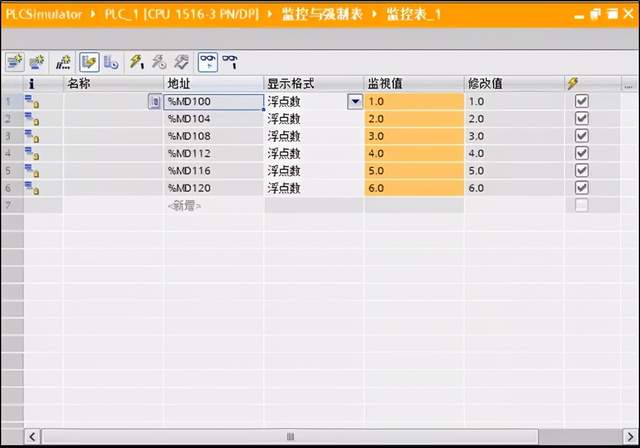Click modify all selected values now icon

coord(137,61)
